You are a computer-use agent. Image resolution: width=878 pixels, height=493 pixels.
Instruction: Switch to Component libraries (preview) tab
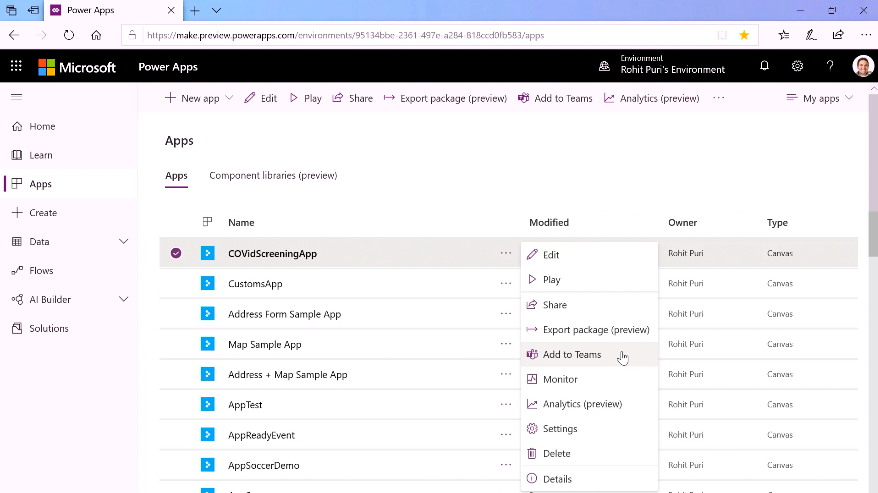point(273,176)
